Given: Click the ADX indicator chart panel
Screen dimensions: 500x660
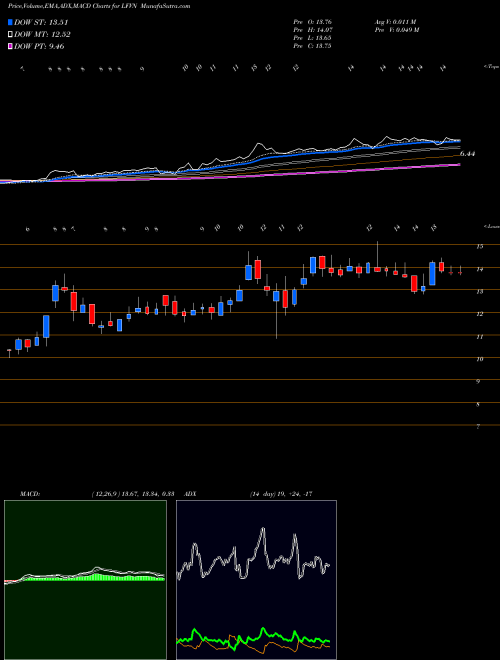Looking at the screenshot, I should 256,580.
